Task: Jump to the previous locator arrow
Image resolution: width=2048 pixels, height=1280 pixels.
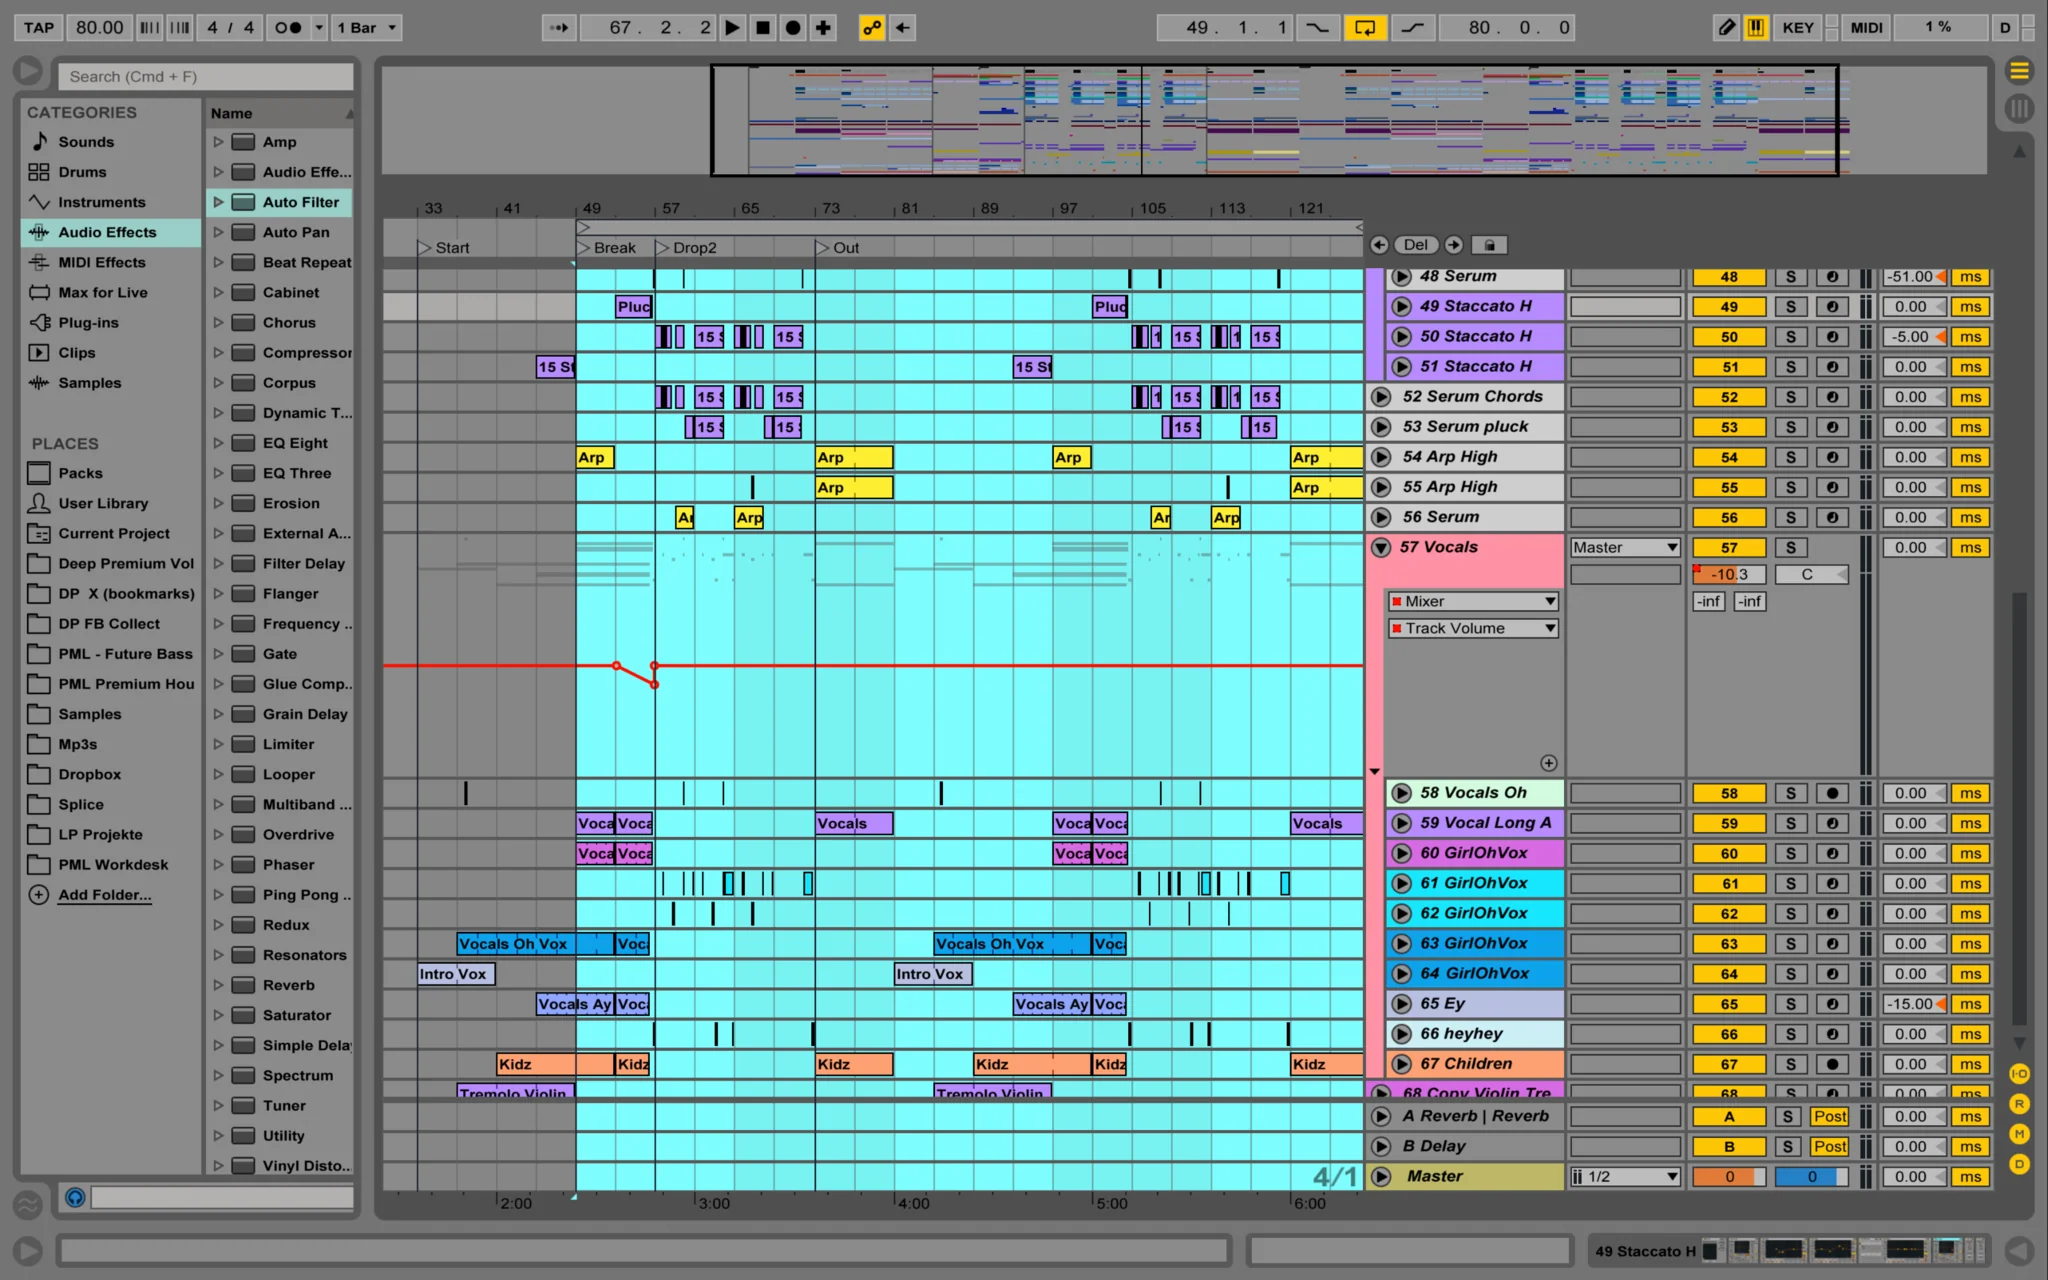Action: click(x=1379, y=245)
